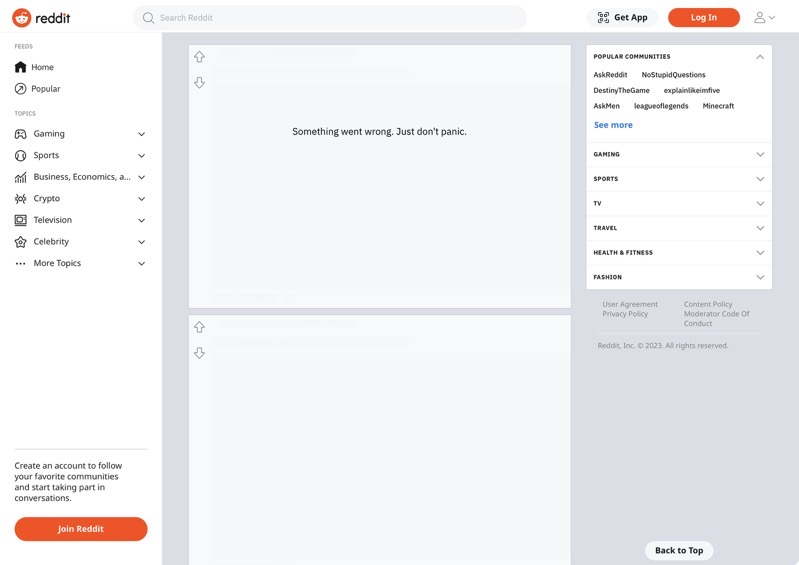799x565 pixels.
Task: Upvote the first post
Action: (199, 57)
